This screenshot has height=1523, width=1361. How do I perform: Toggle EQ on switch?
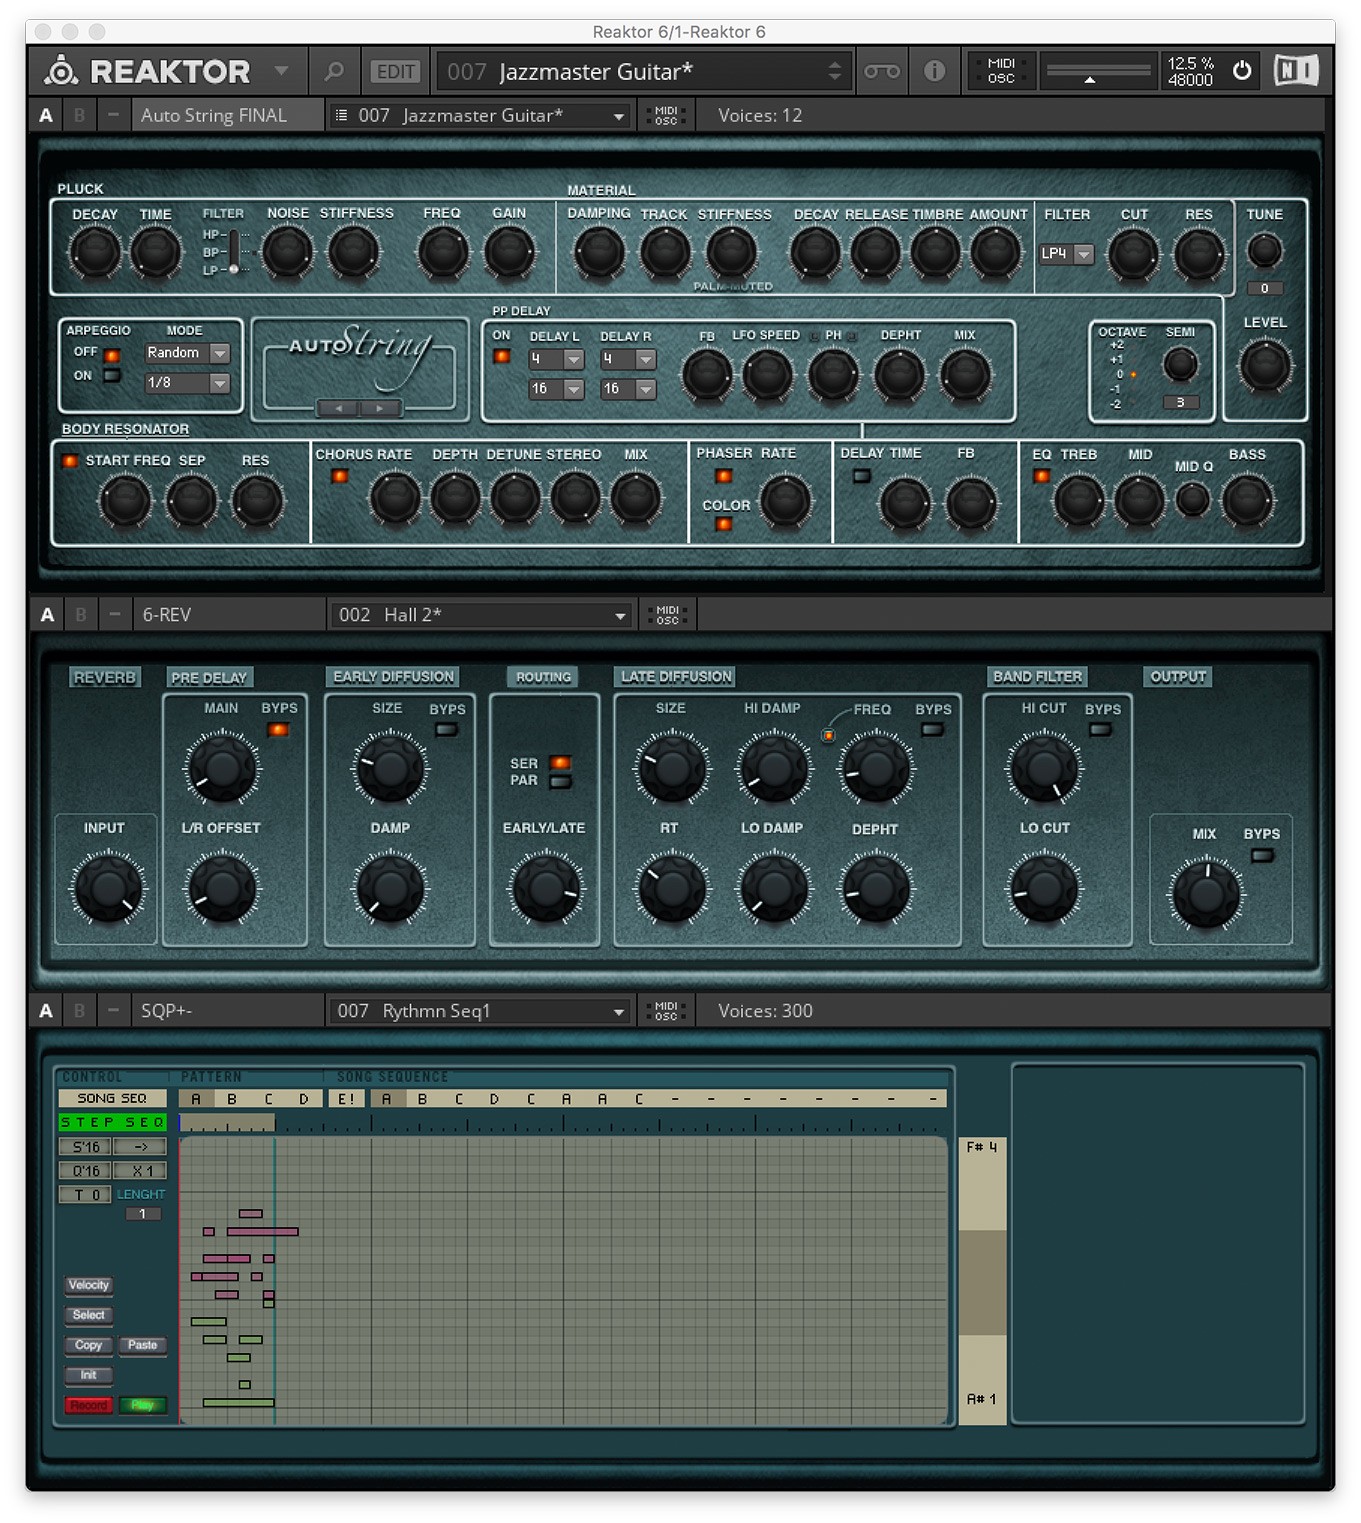tap(1041, 476)
